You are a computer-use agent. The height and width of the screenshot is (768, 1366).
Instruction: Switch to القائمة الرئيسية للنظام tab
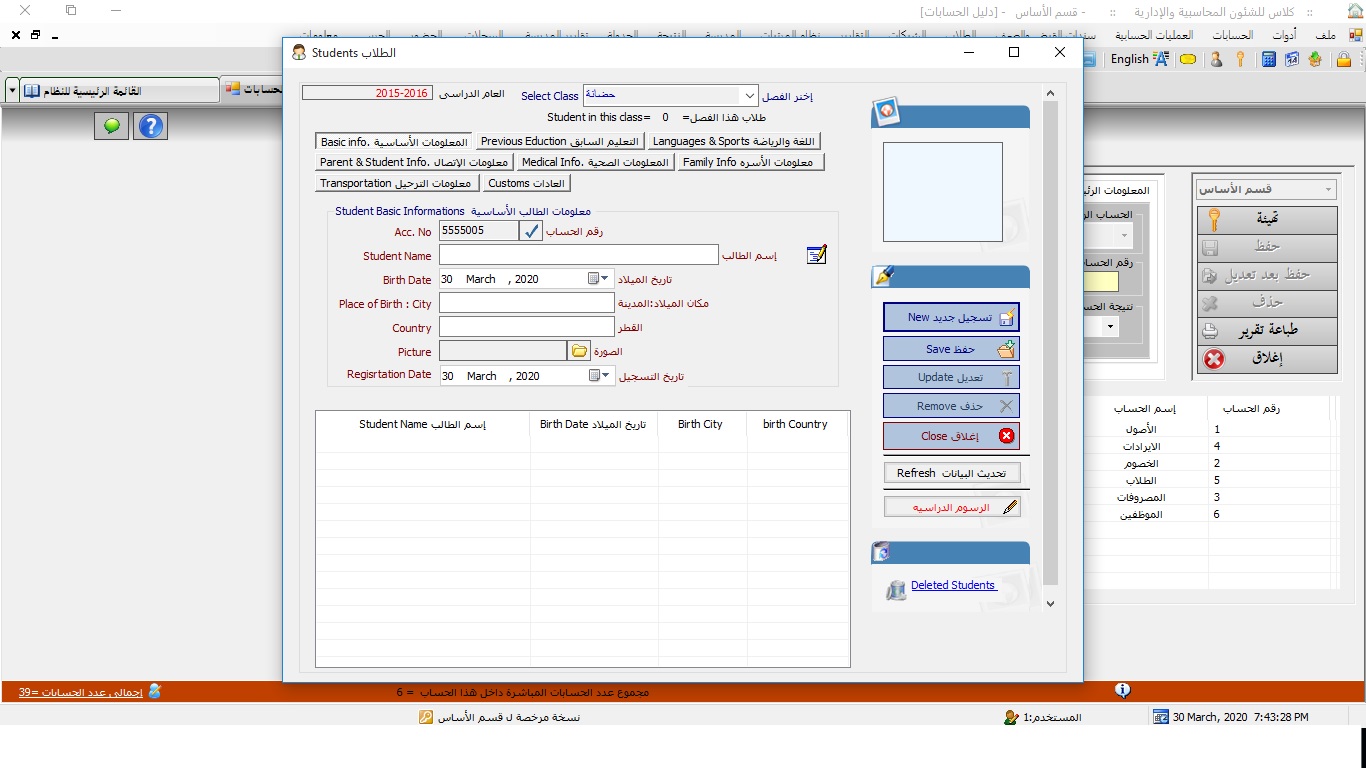tap(119, 91)
